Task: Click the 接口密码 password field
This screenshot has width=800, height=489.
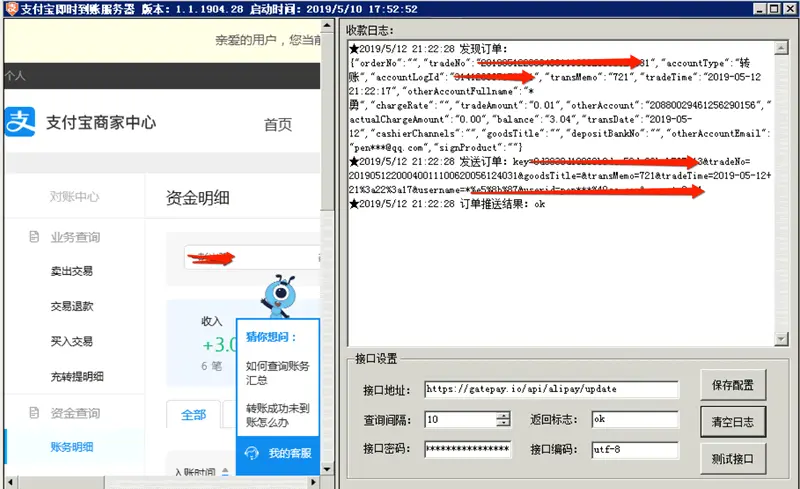Action: coord(468,449)
